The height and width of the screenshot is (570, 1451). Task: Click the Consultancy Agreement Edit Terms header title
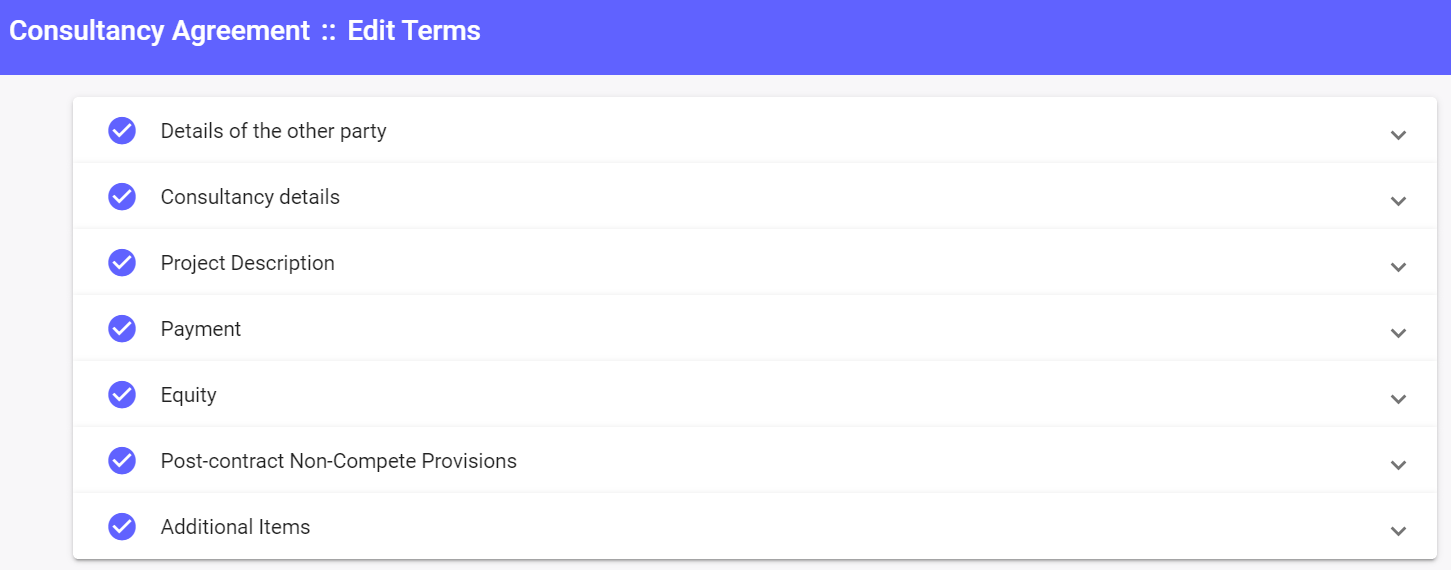pyautogui.click(x=245, y=31)
